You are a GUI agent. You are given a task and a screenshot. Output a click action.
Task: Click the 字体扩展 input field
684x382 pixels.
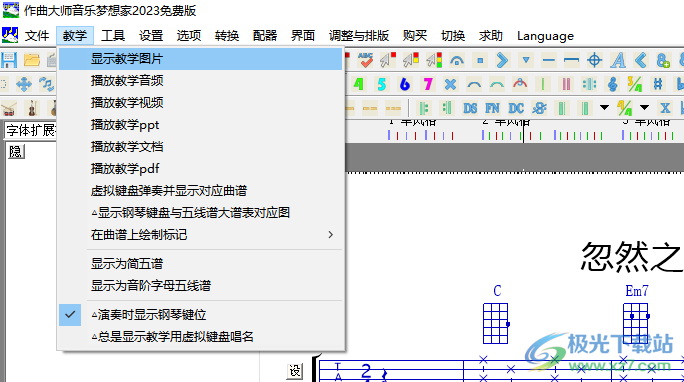click(x=31, y=130)
